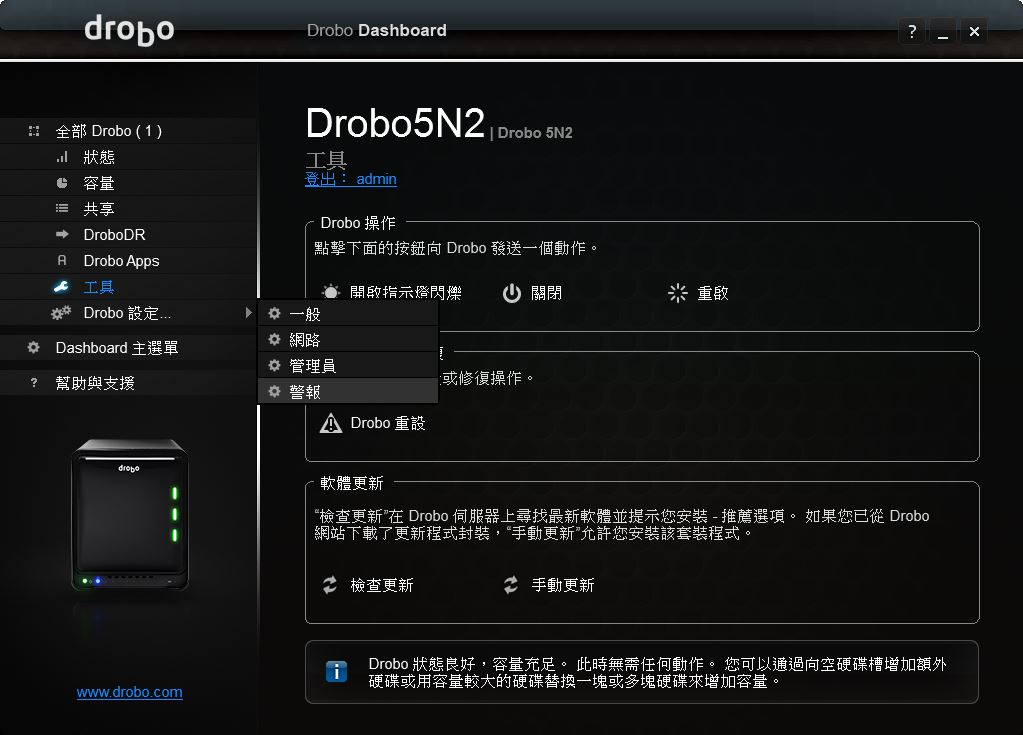Choose 警報 from the settings submenu
Viewport: 1023px width, 735px height.
(x=305, y=392)
